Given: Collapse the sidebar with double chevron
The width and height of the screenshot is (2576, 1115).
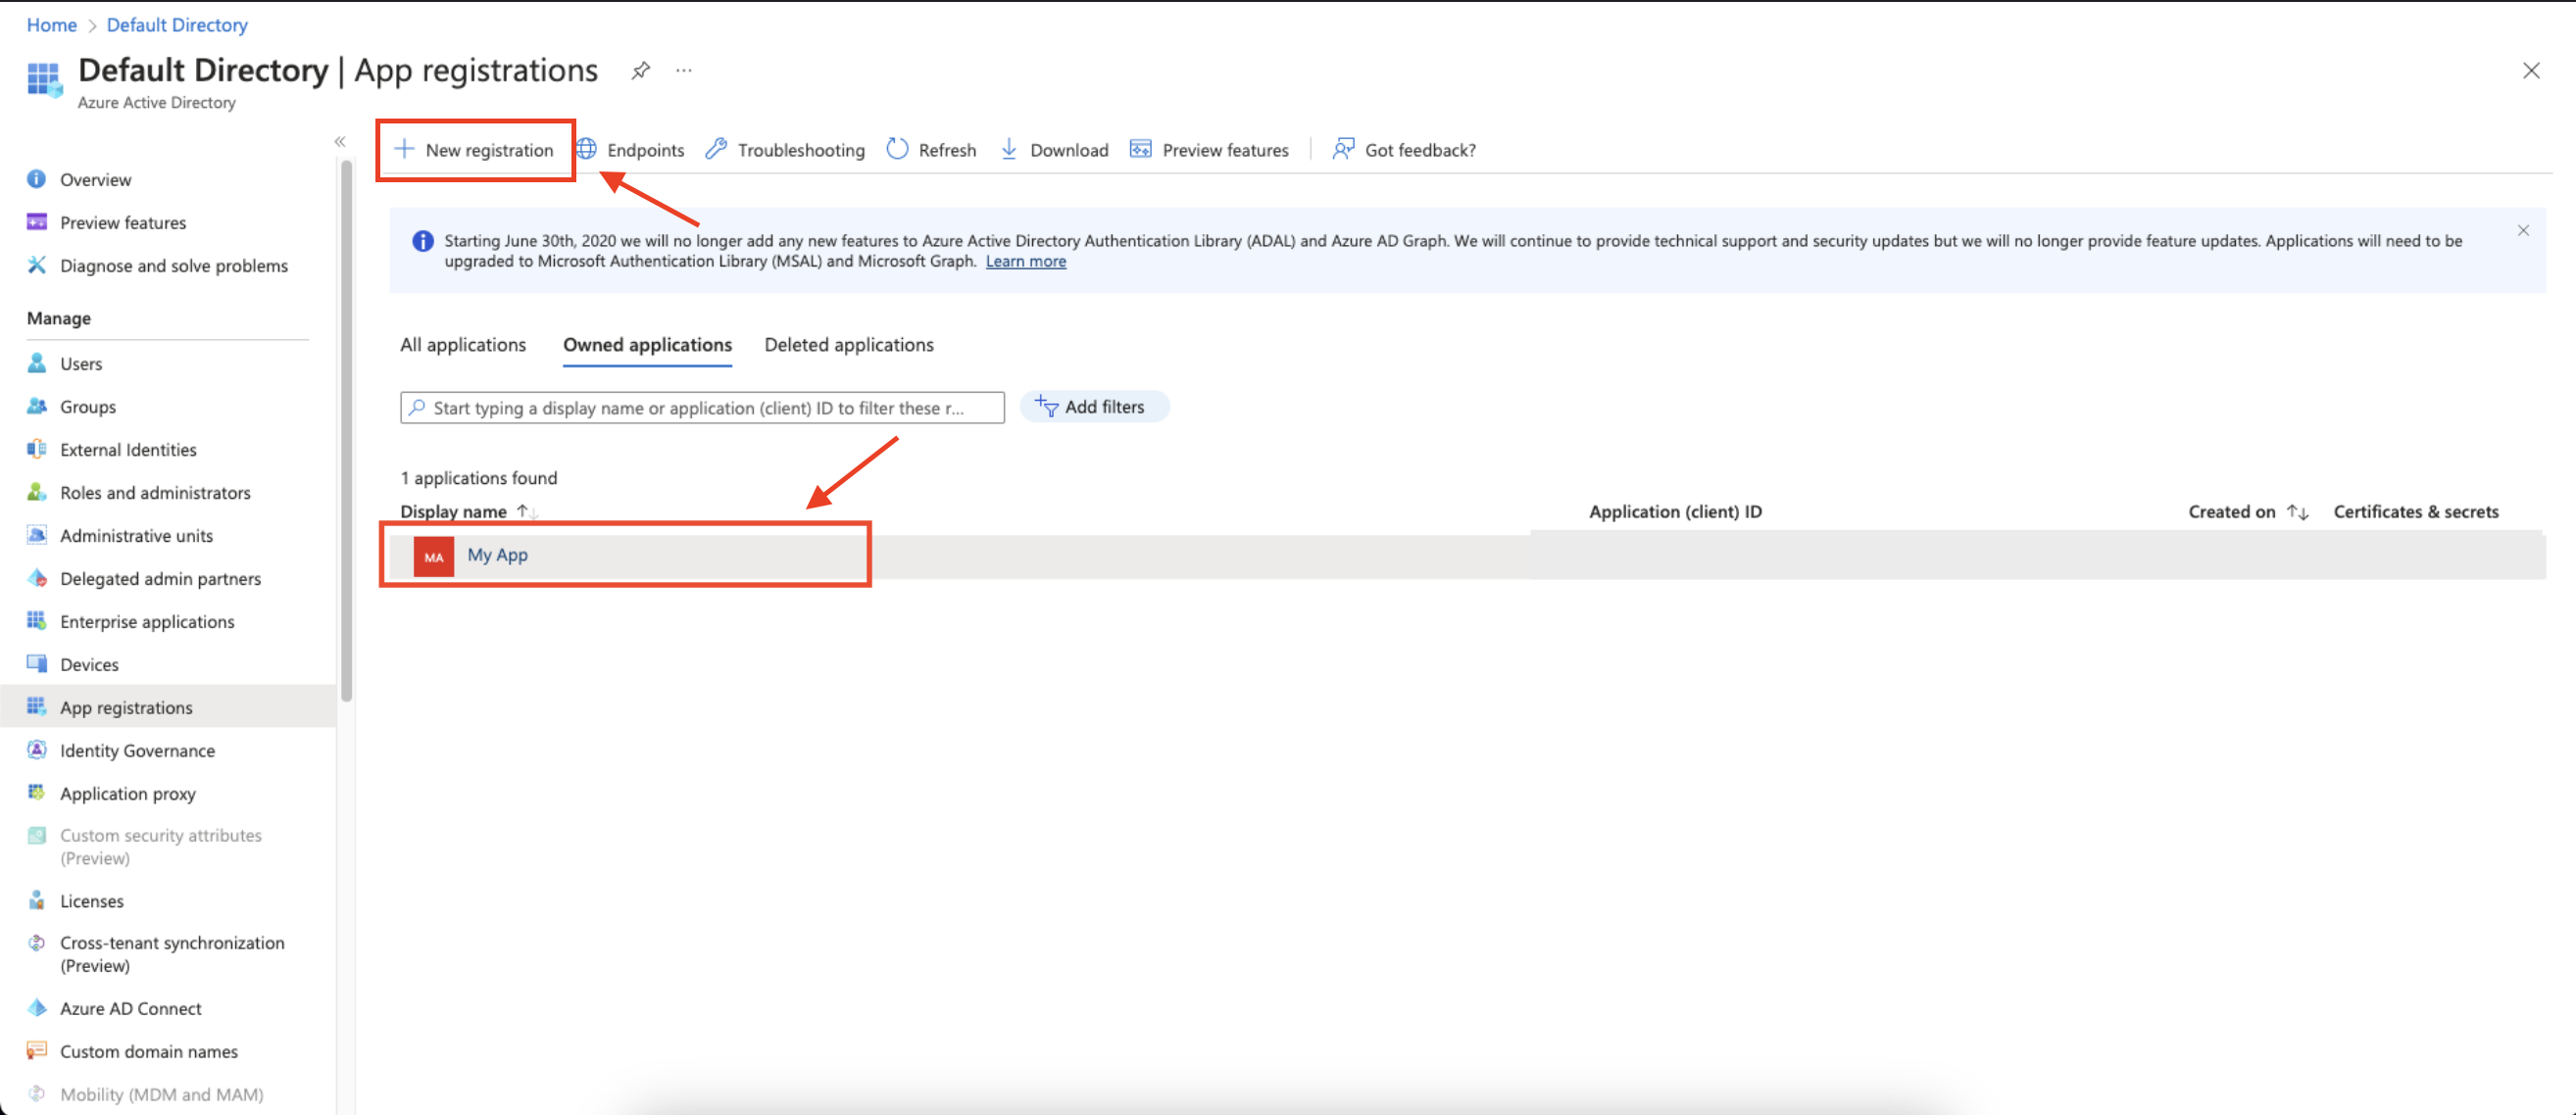Looking at the screenshot, I should (x=340, y=142).
